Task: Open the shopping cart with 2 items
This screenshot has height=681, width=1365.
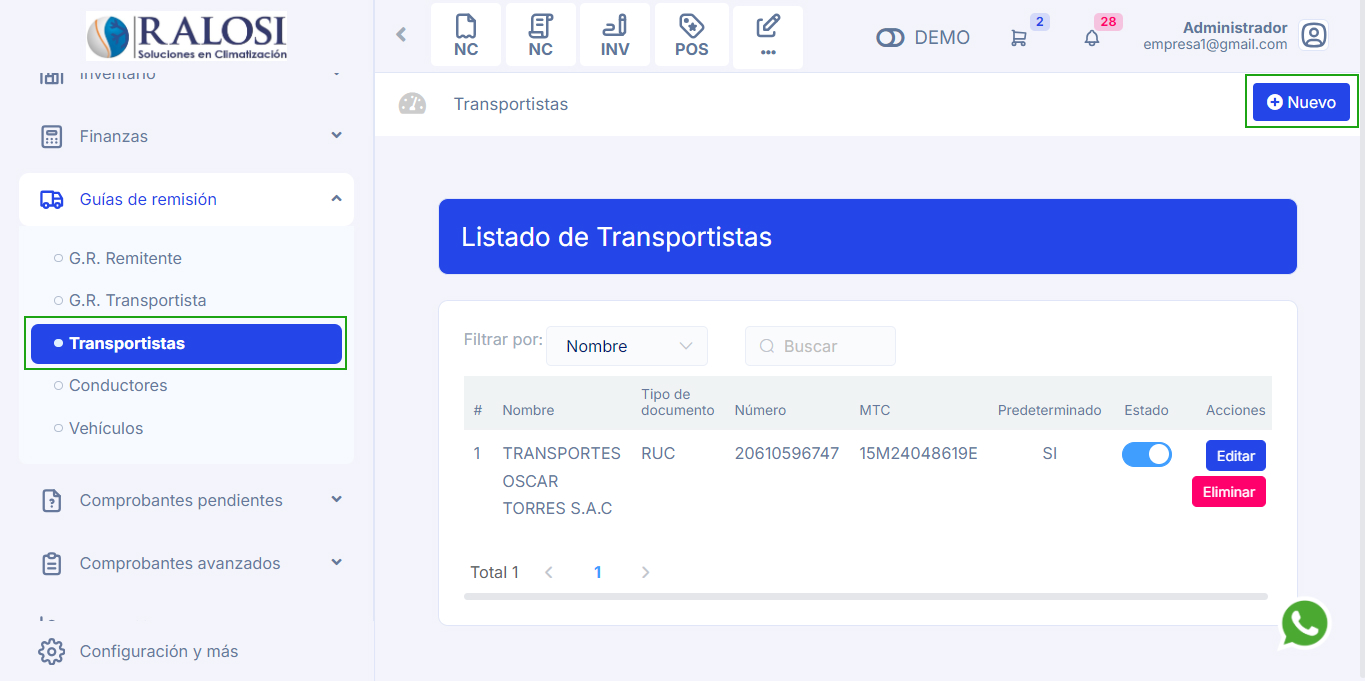Action: coord(1020,37)
